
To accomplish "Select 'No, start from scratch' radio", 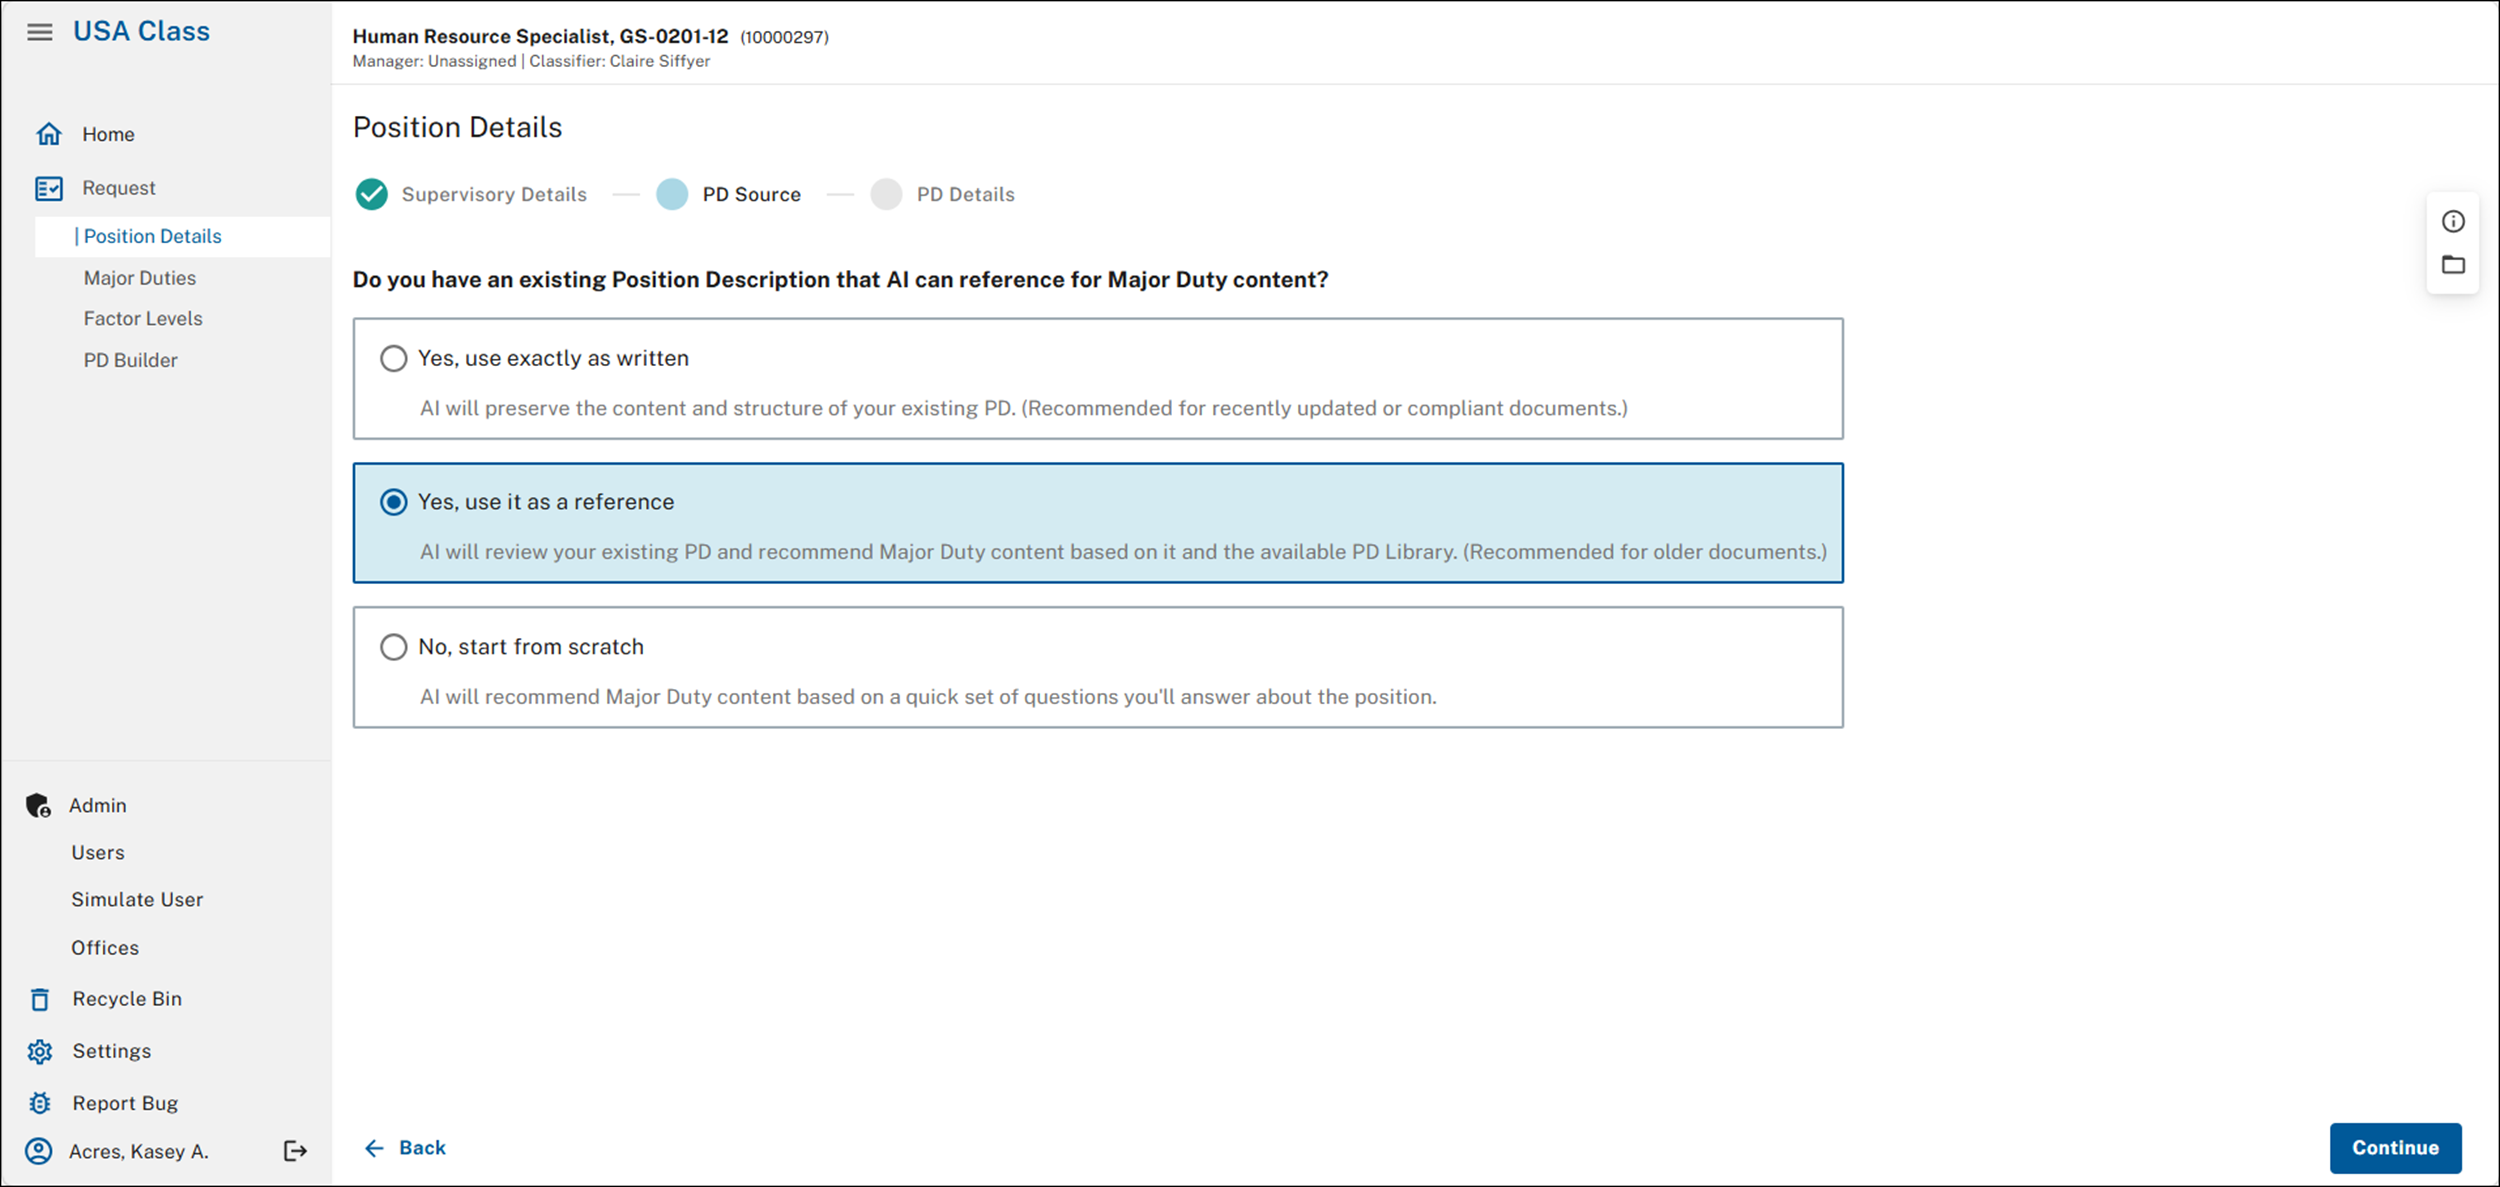I will click(x=394, y=647).
